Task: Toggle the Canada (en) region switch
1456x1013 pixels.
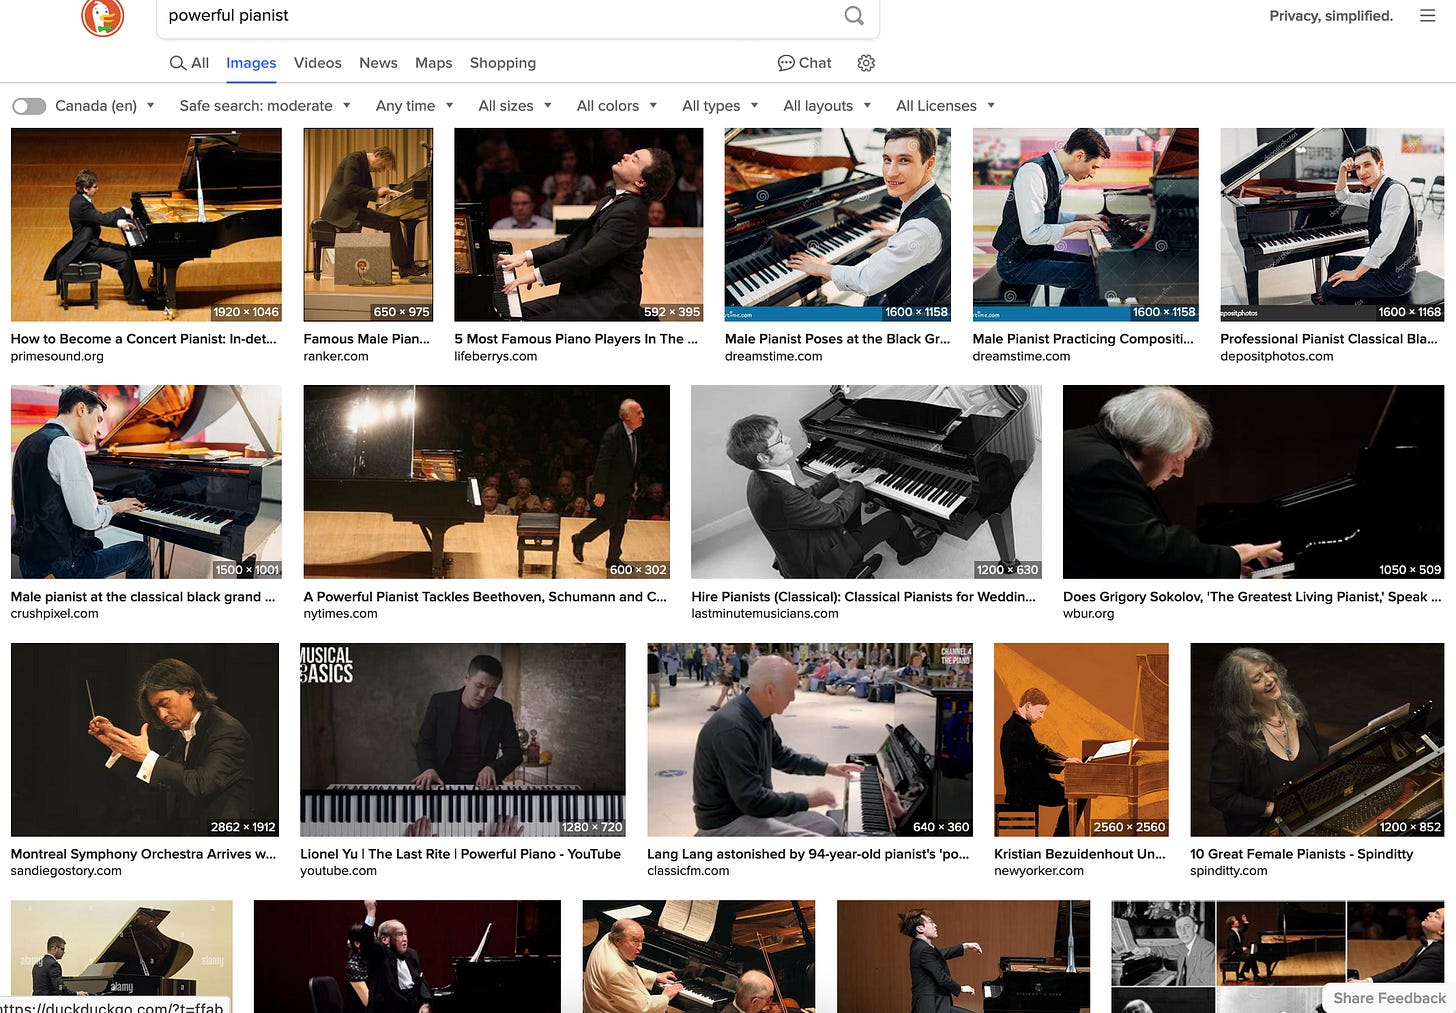Action: (x=29, y=106)
